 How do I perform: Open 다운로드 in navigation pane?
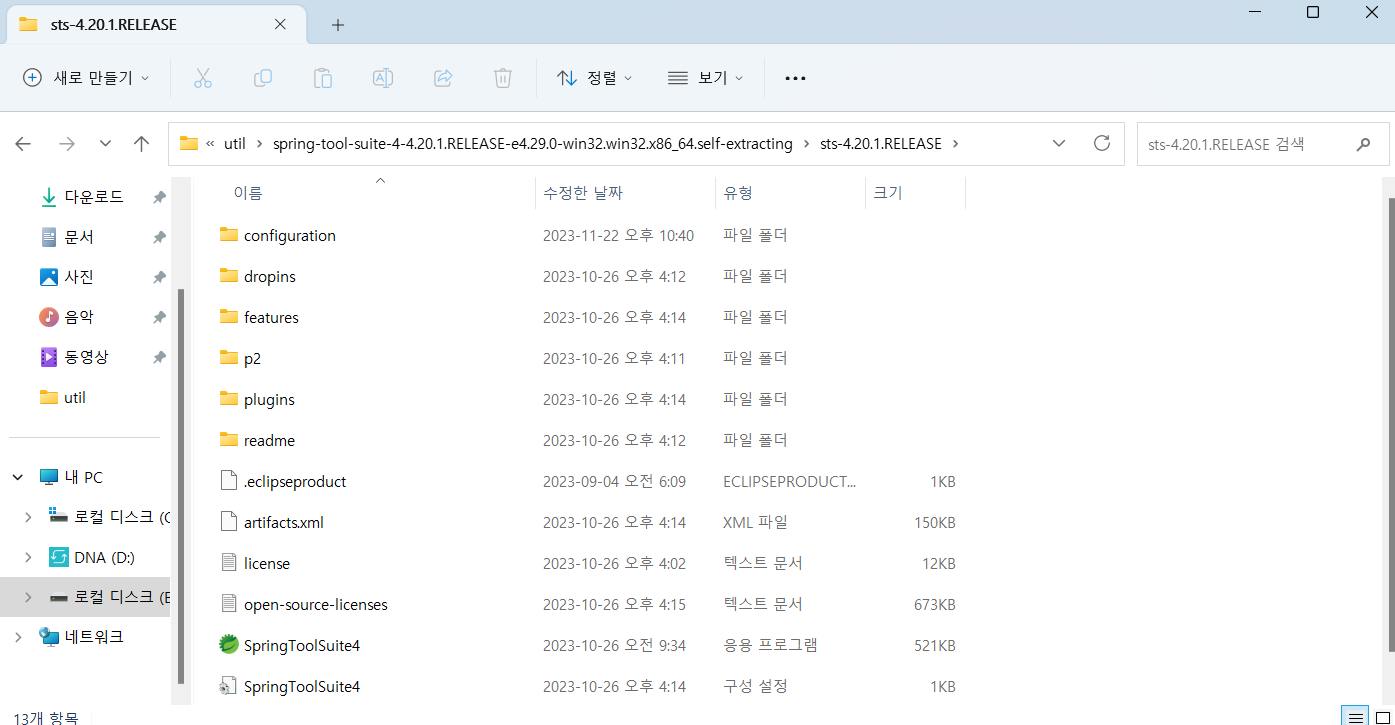tap(94, 197)
